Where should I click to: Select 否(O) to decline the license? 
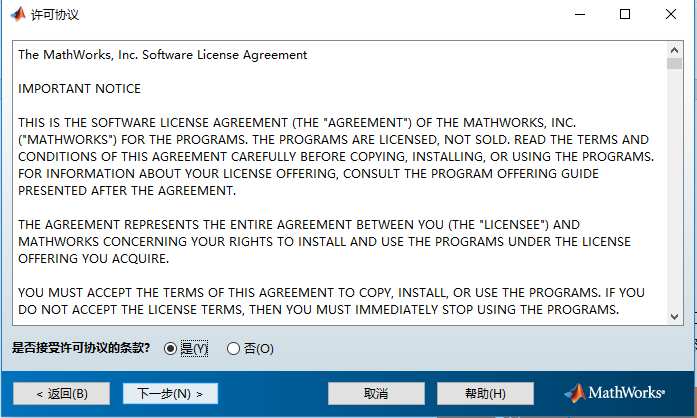234,349
